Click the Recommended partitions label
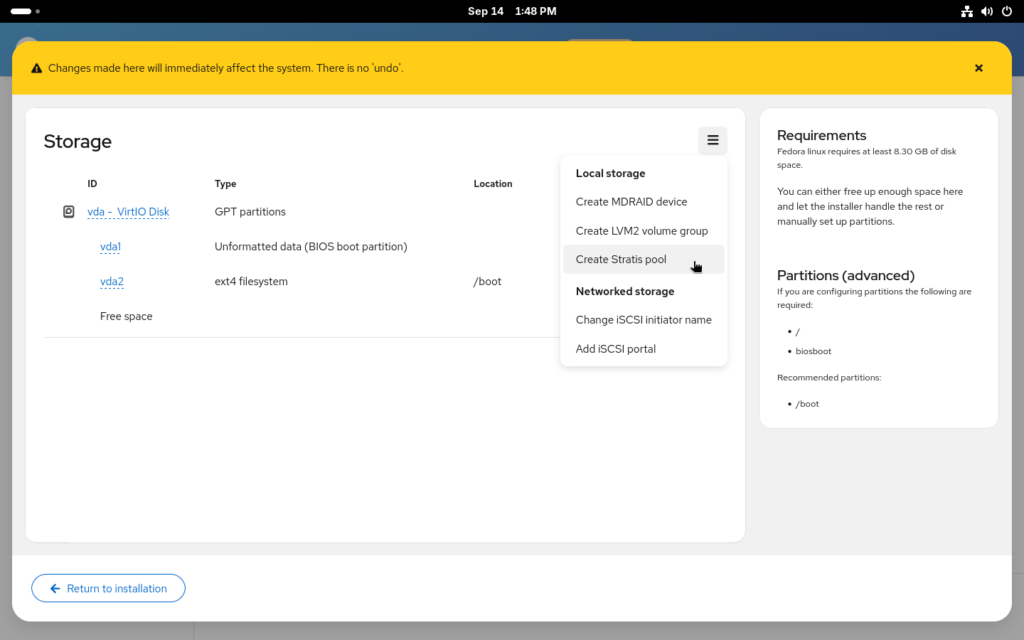This screenshot has width=1024, height=640. click(x=829, y=377)
